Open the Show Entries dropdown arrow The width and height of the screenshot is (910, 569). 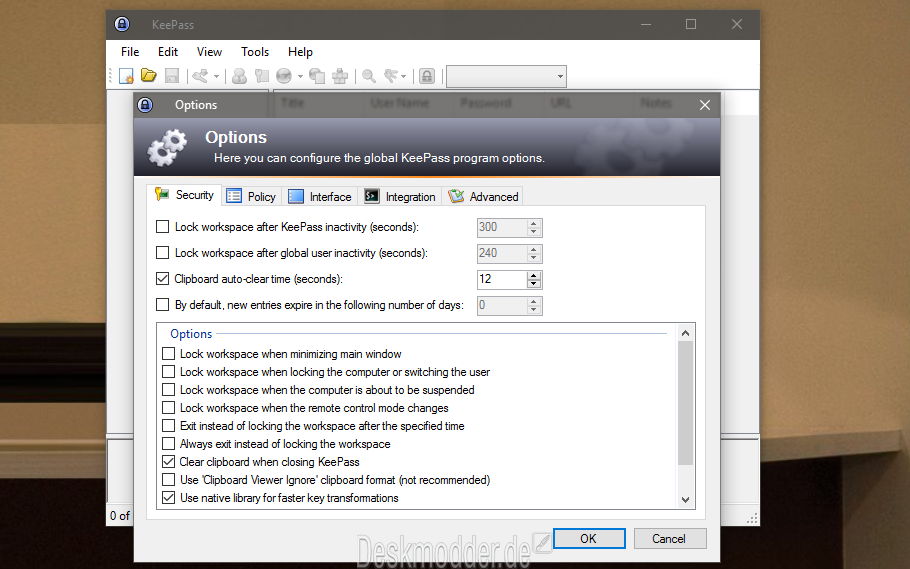(x=403, y=77)
